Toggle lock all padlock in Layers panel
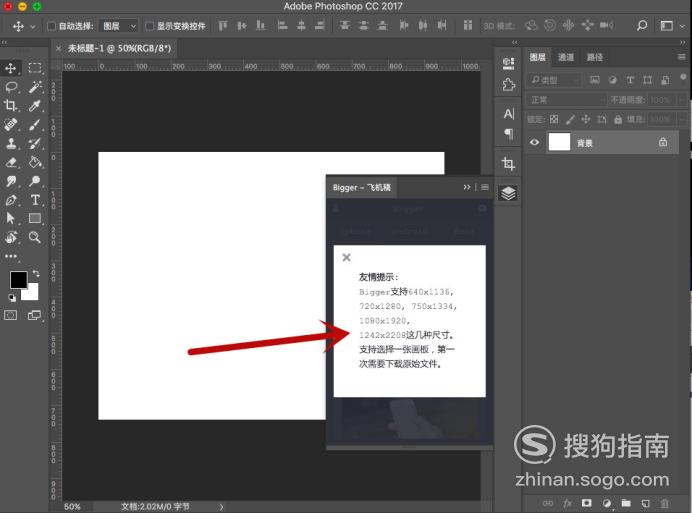Screen dimensions: 692x513 pyautogui.click(x=618, y=119)
